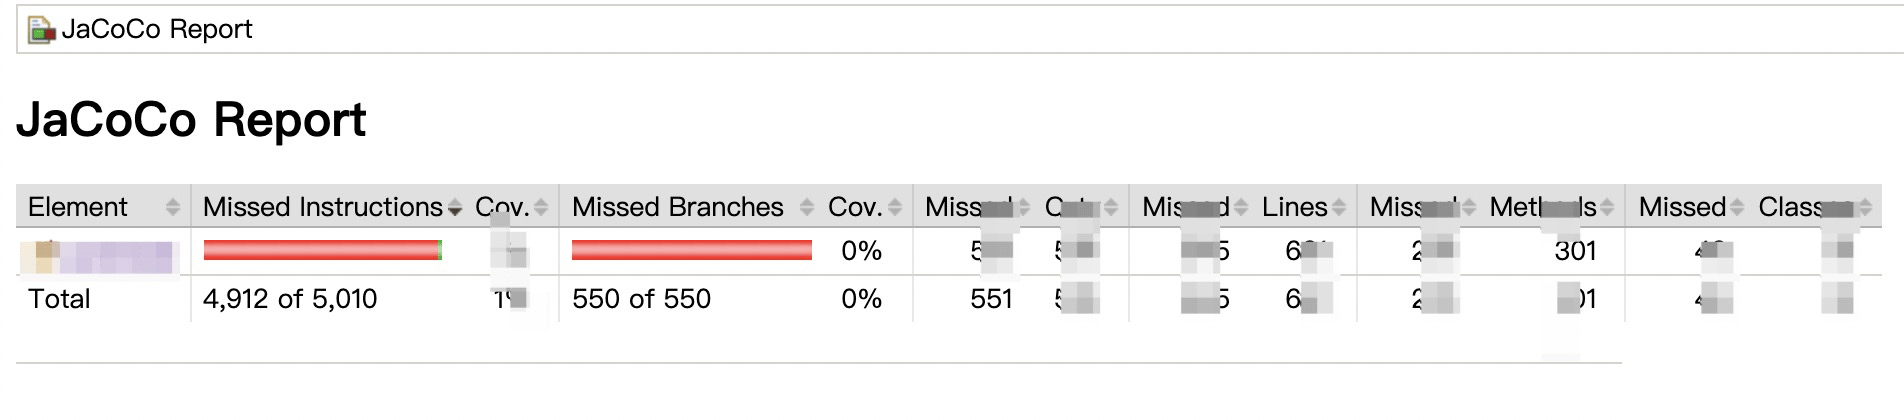Click sort arrows beside Missed Branches header
The width and height of the screenshot is (1904, 420).
[x=807, y=207]
